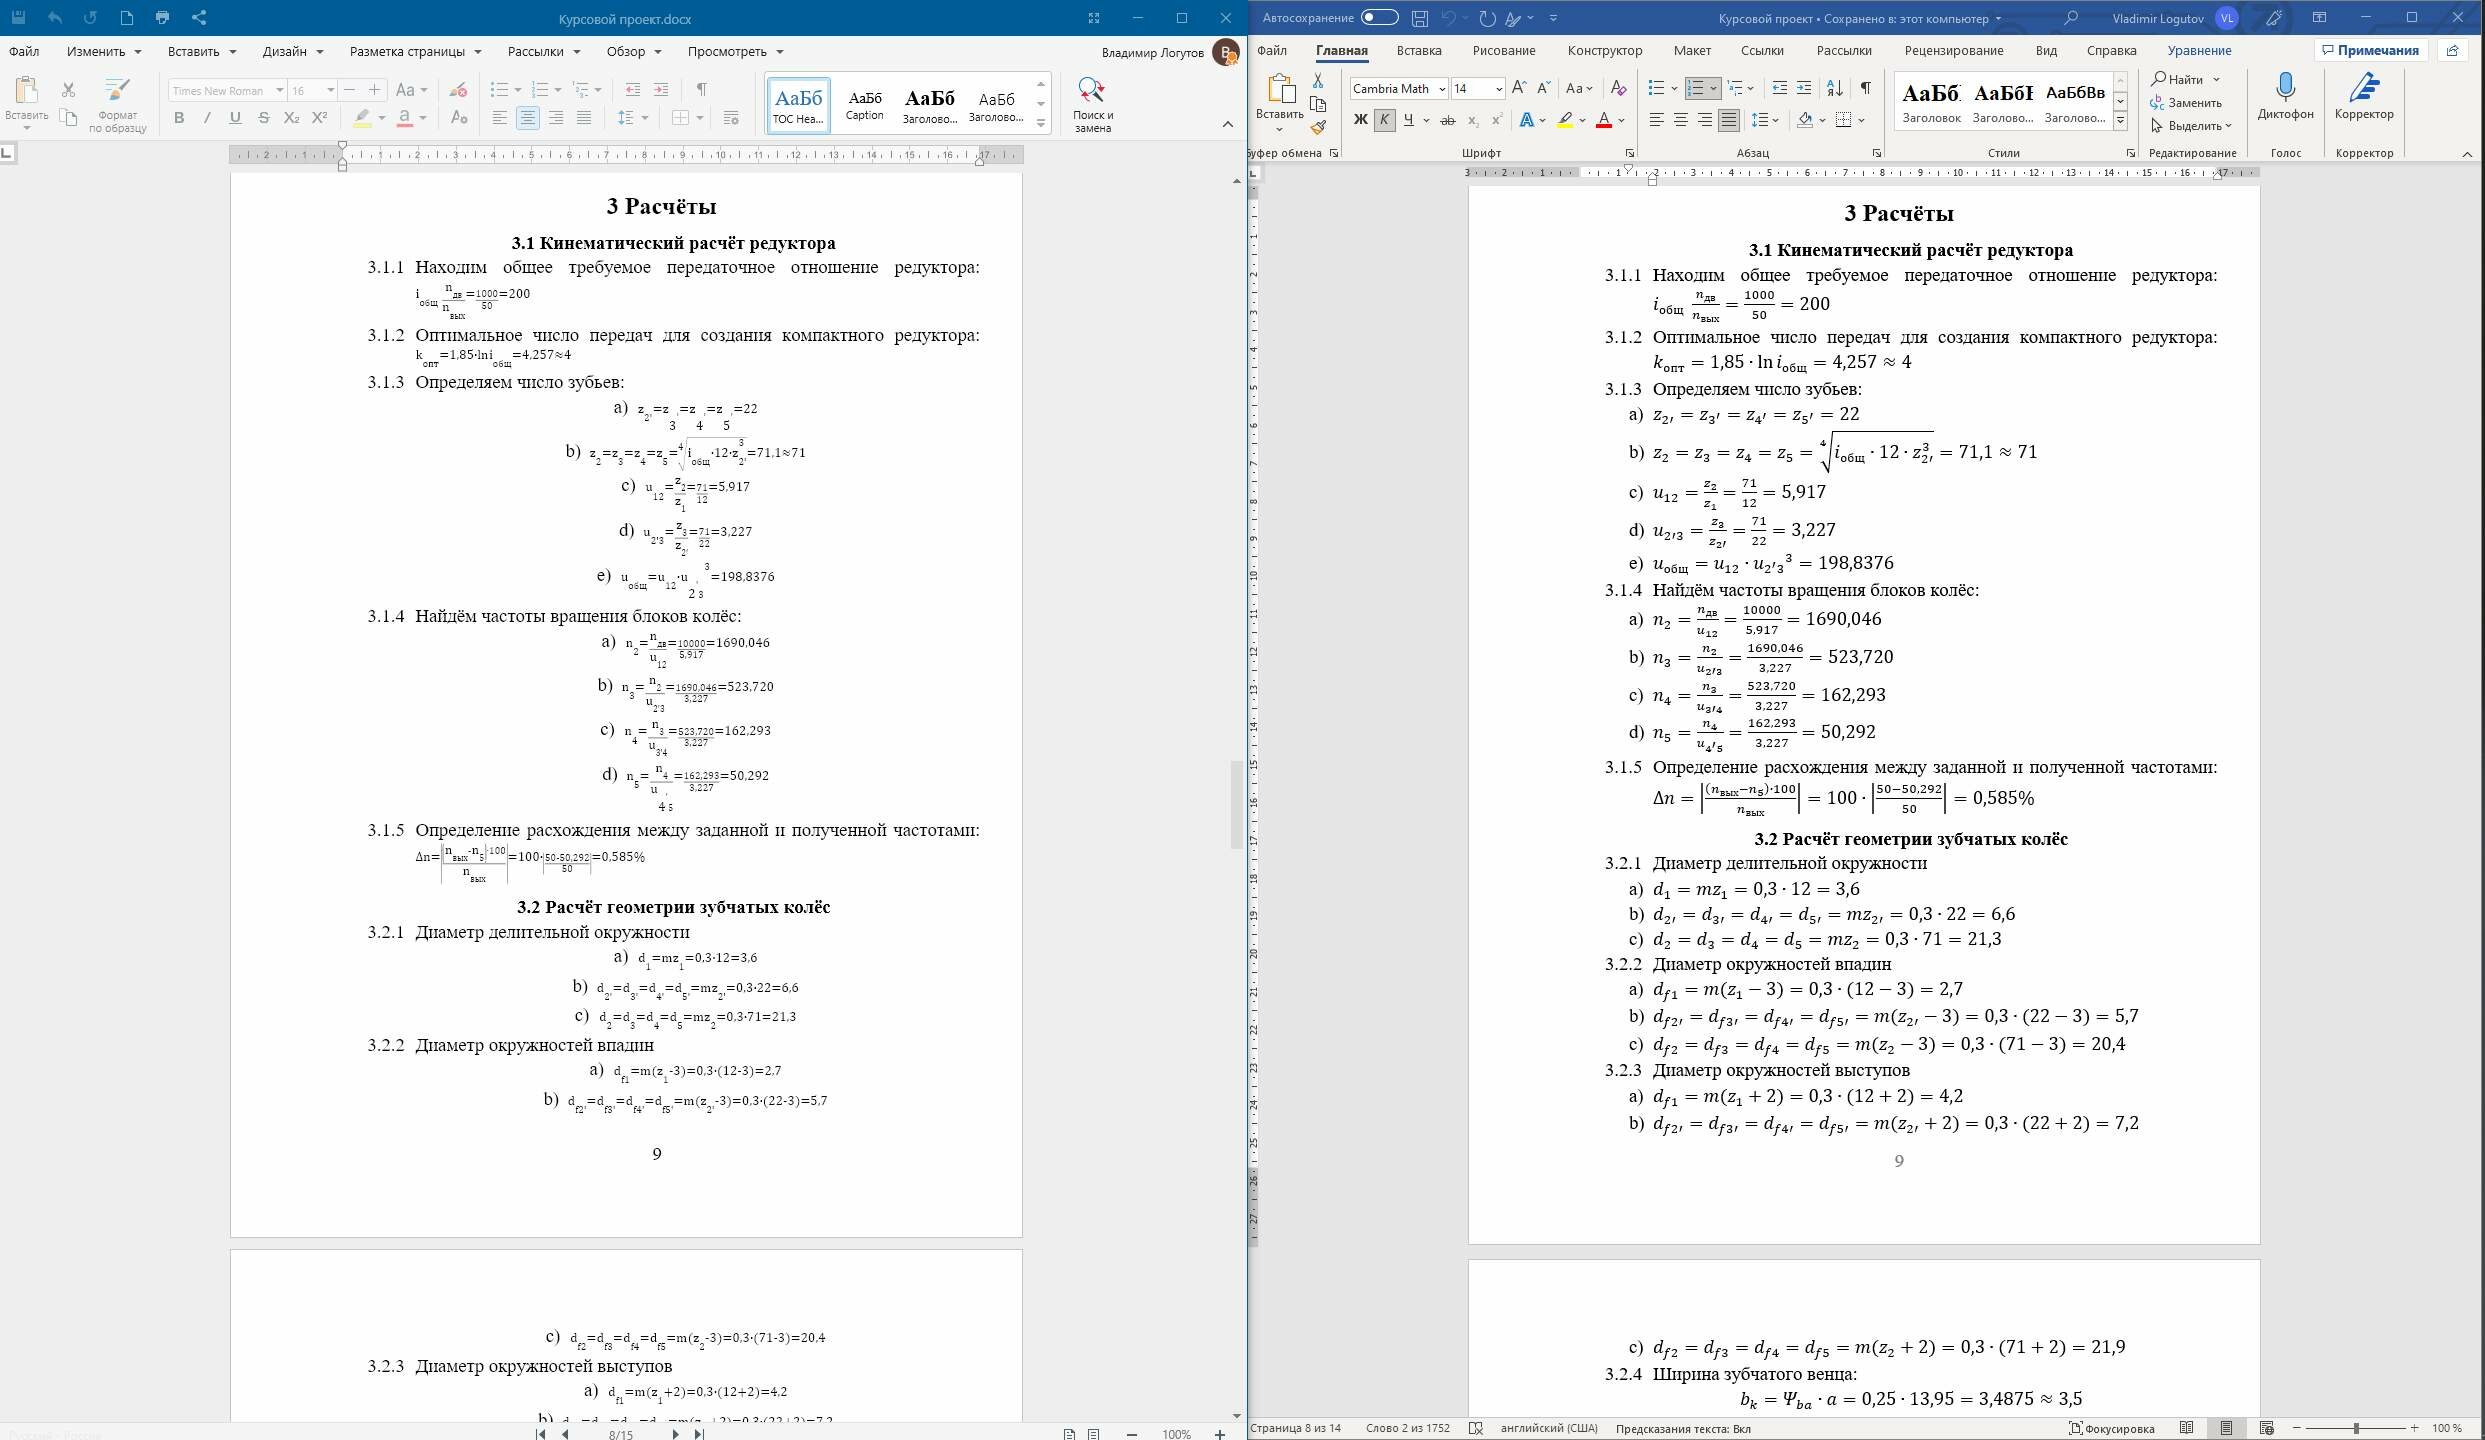Open 'Поиск и замена' search tool

click(x=1093, y=105)
